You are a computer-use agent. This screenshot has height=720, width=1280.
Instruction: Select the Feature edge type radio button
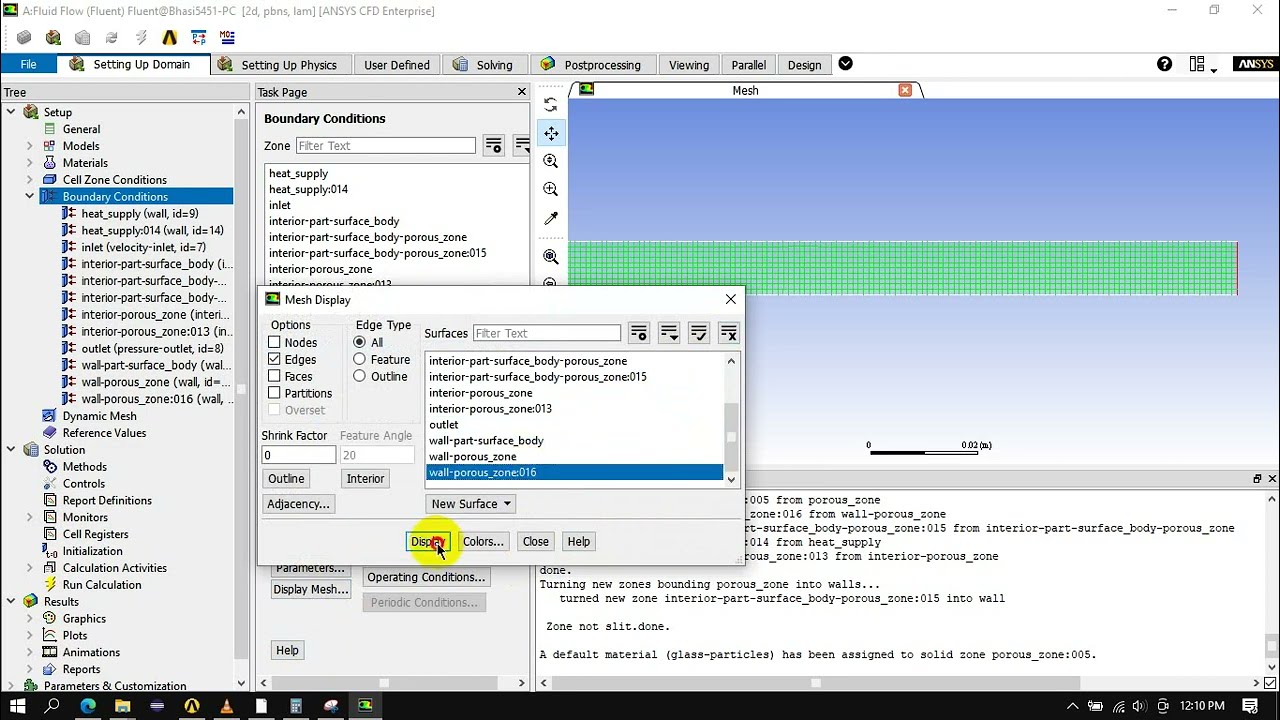359,359
